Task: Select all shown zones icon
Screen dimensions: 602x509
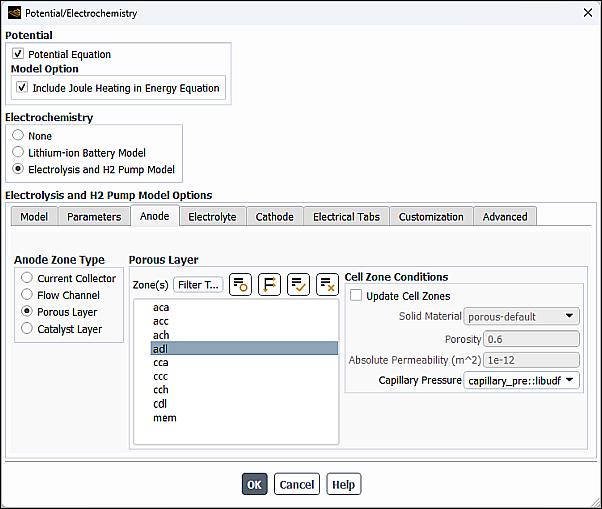Action: [298, 285]
